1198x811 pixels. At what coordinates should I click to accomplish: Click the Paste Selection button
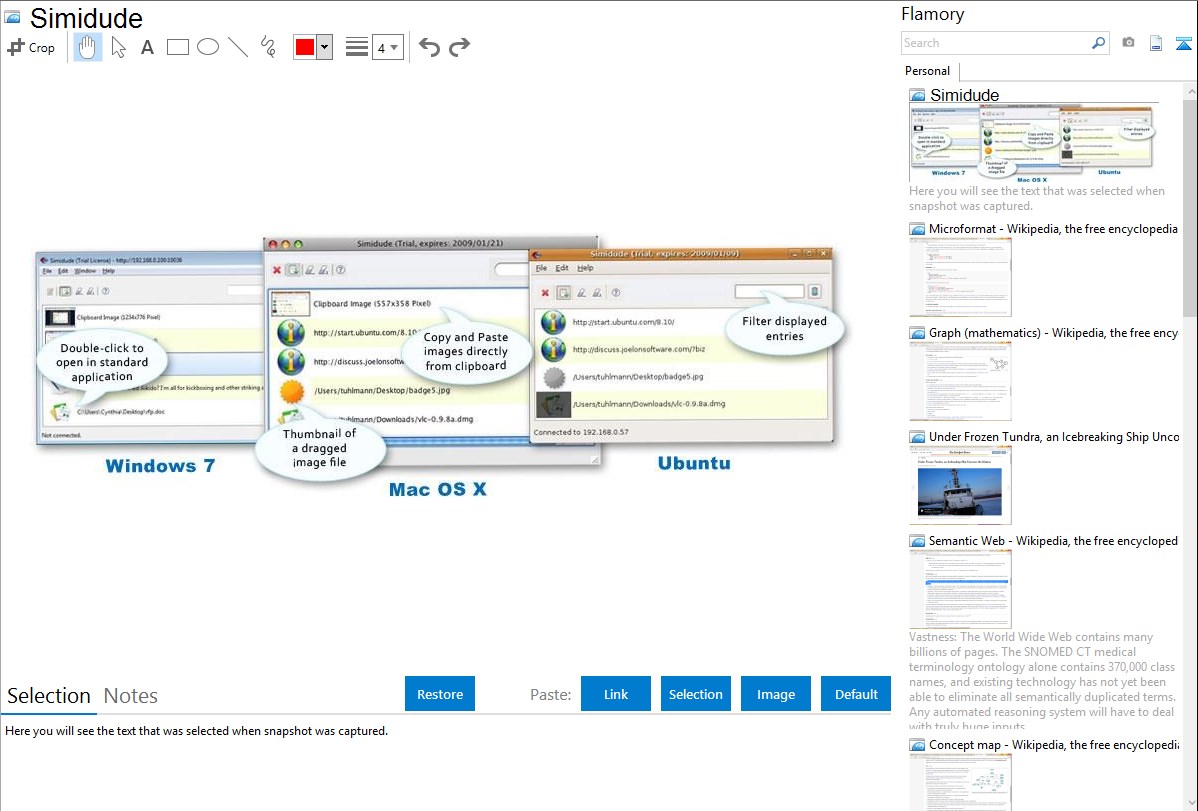pyautogui.click(x=695, y=694)
